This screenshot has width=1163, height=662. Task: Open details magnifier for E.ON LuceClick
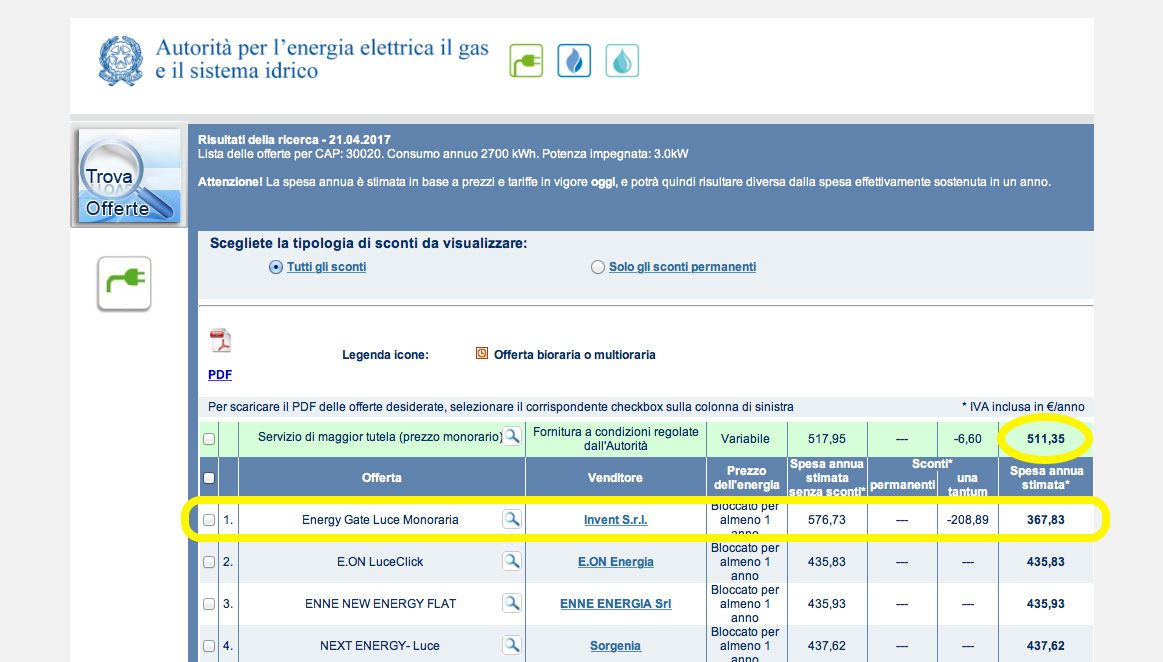[x=512, y=561]
